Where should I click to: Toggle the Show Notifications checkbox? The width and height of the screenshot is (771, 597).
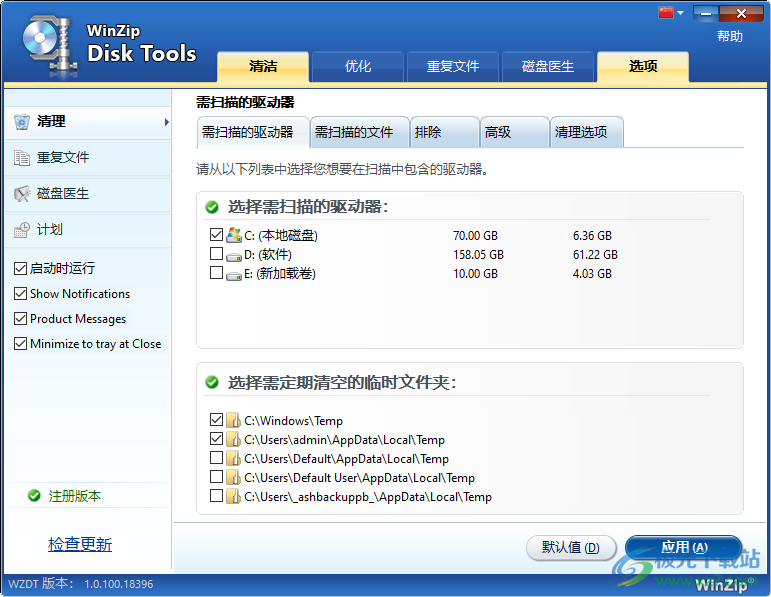click(x=20, y=294)
